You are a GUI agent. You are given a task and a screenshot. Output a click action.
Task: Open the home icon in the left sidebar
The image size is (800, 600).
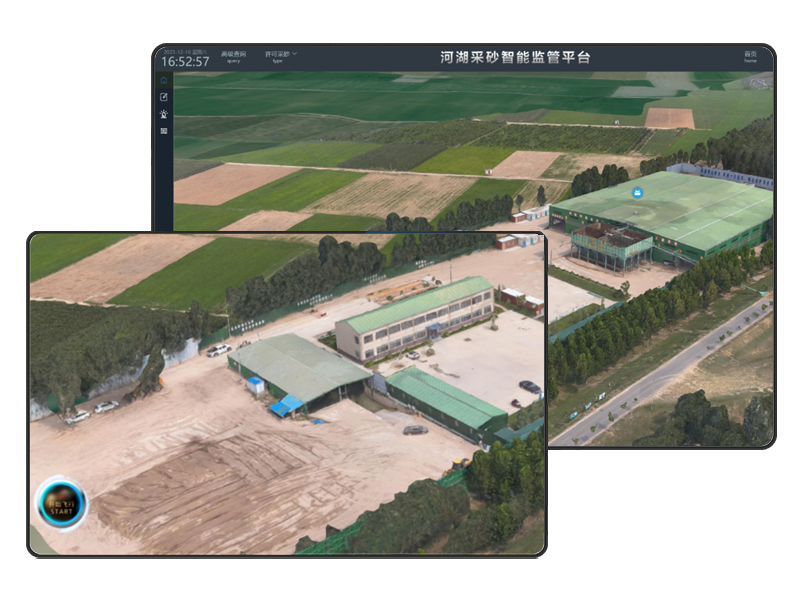click(x=164, y=81)
